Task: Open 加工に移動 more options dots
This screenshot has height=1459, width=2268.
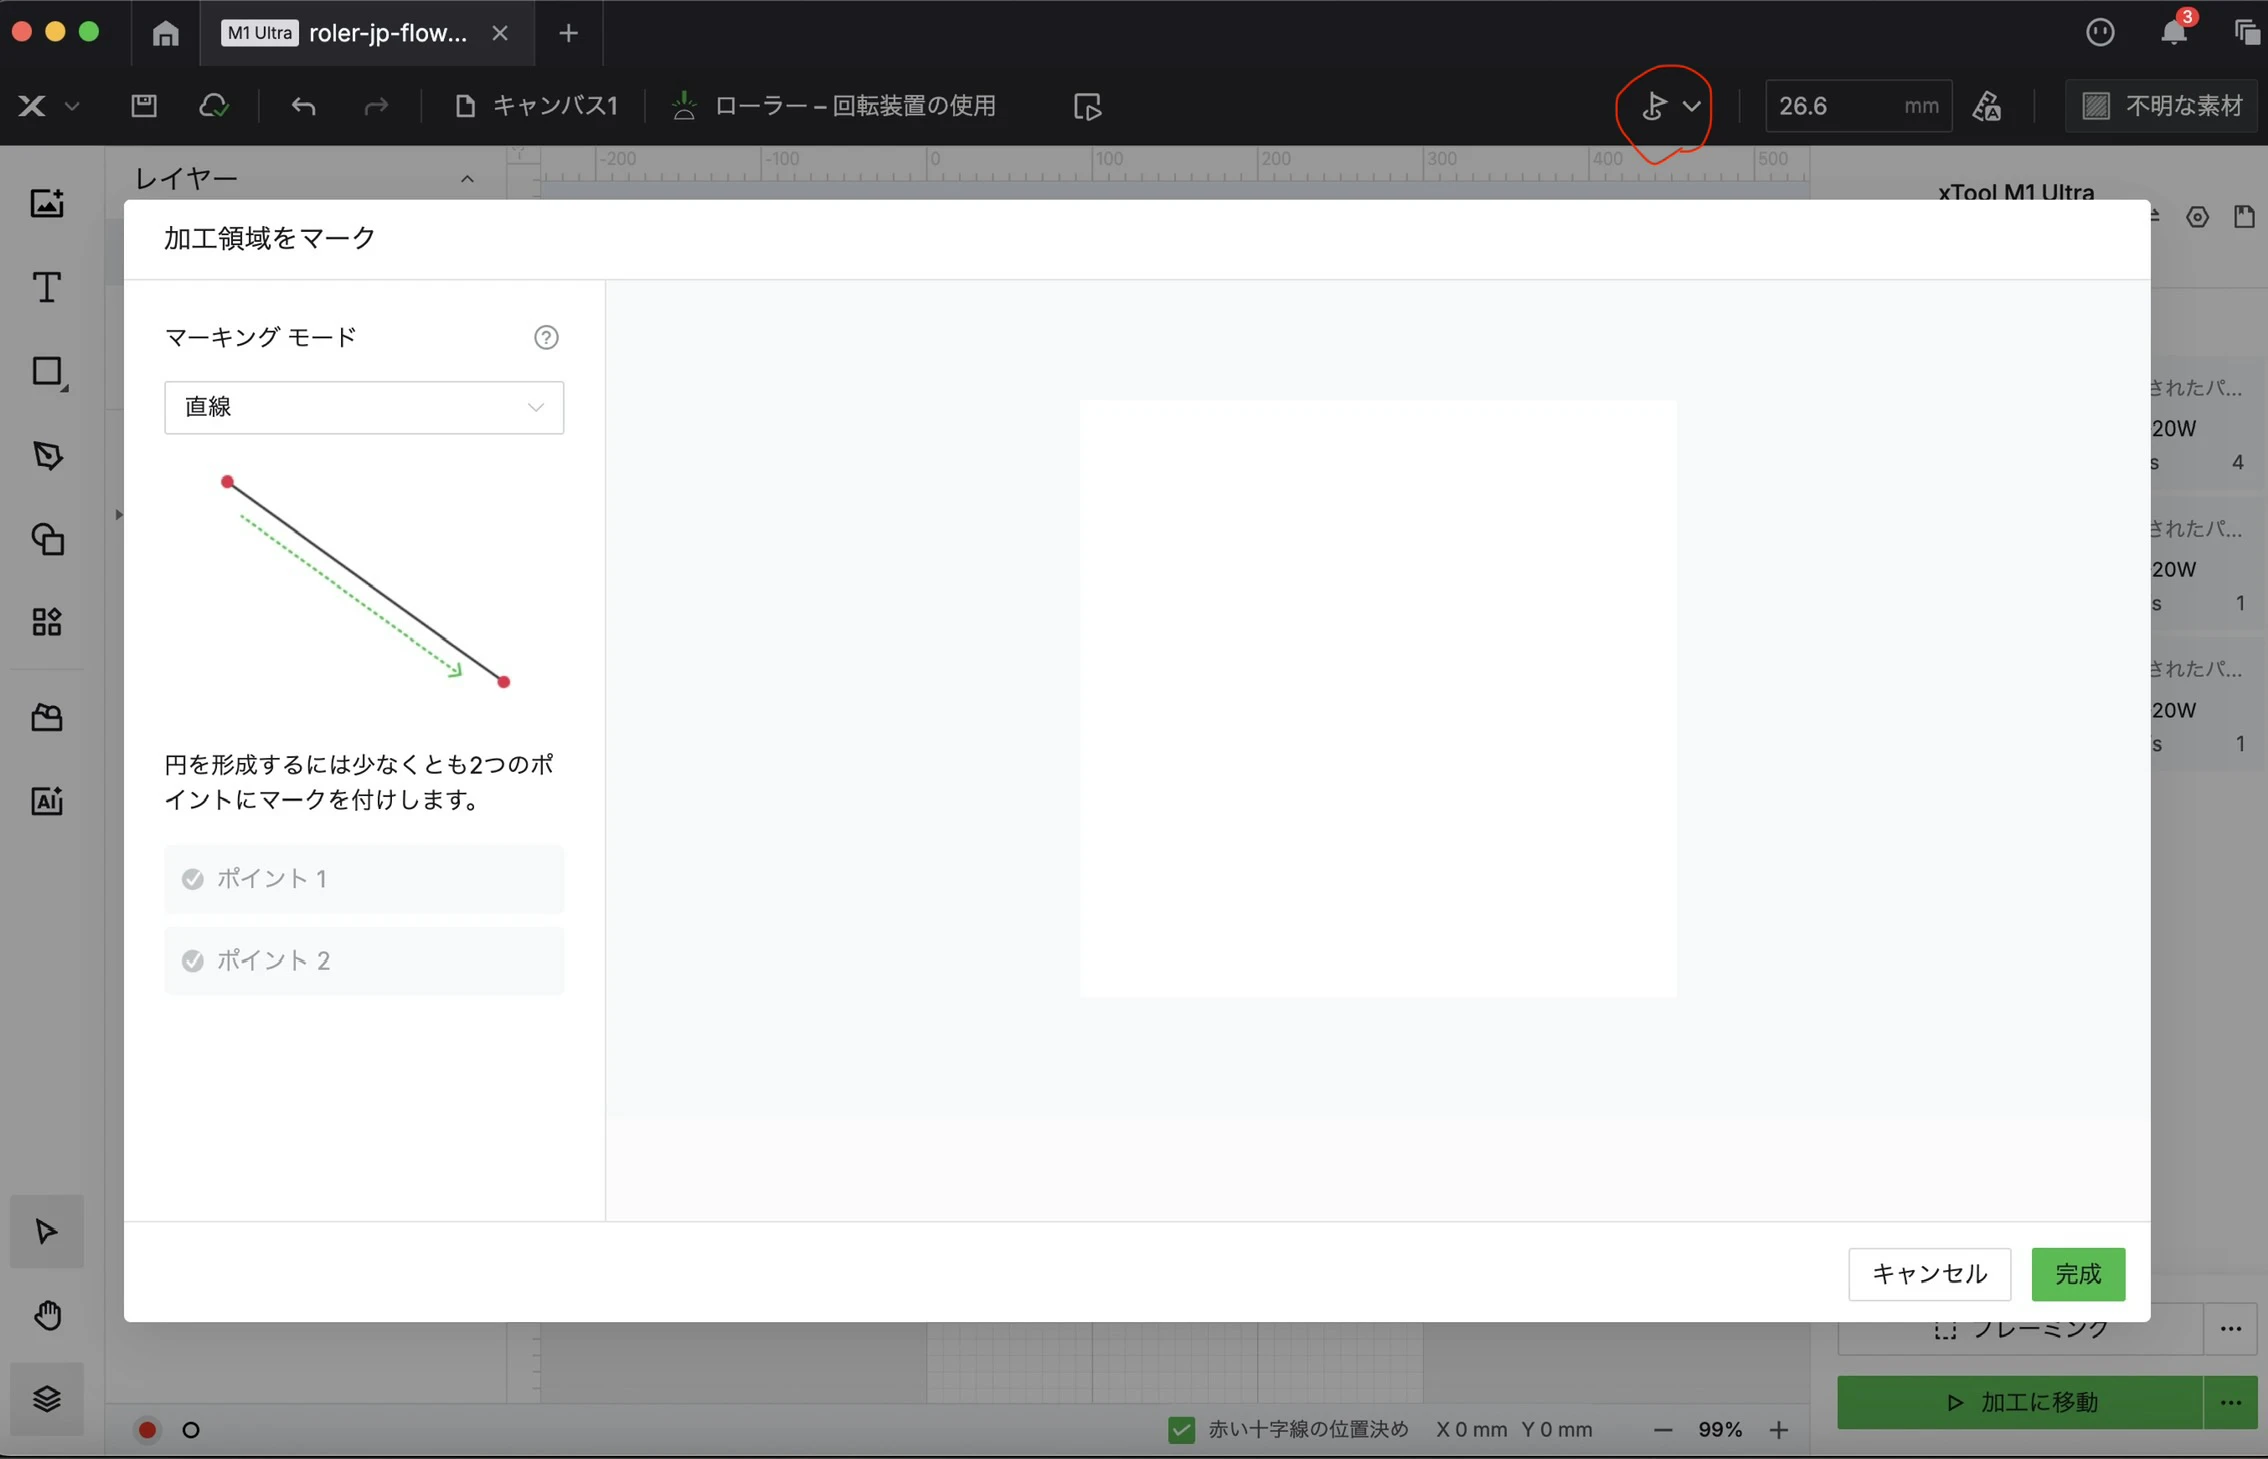Action: pos(2231,1403)
